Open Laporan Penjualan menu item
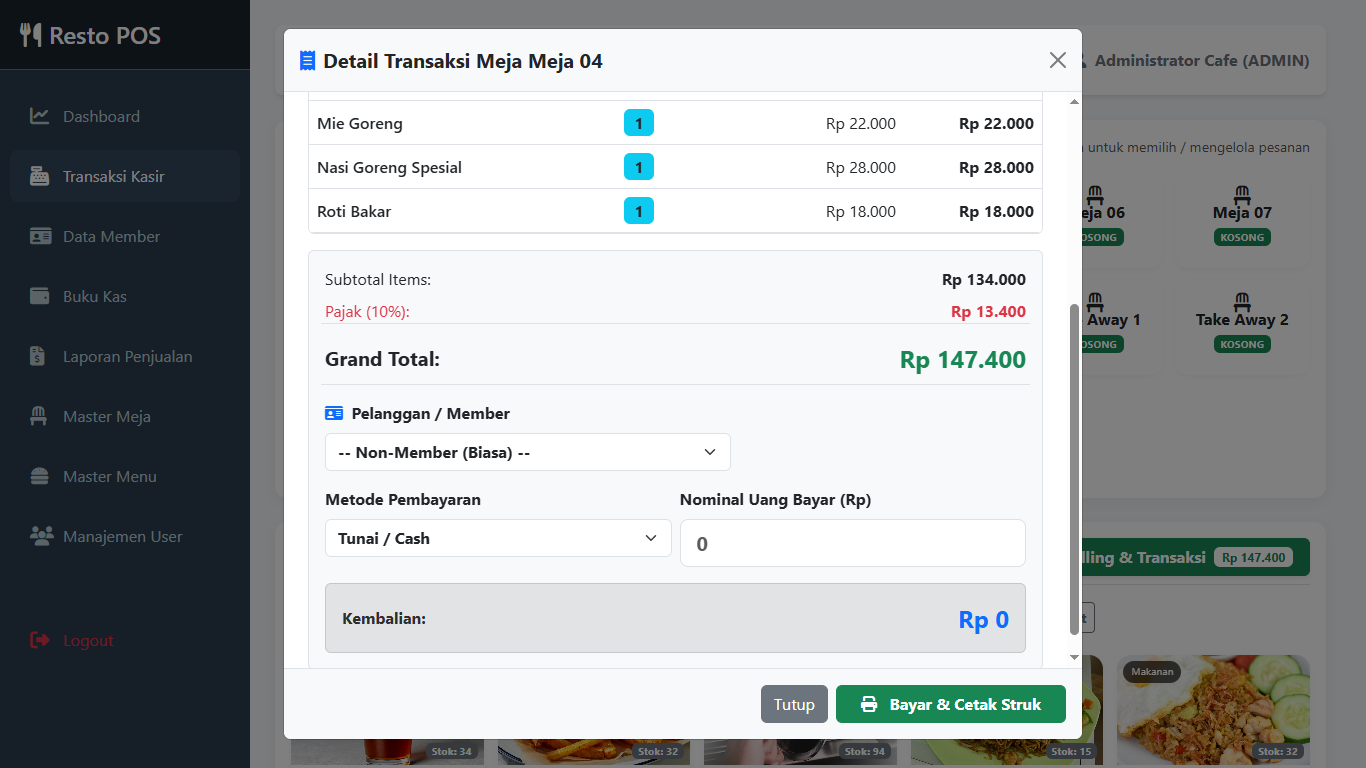The height and width of the screenshot is (768, 1366). (x=125, y=356)
